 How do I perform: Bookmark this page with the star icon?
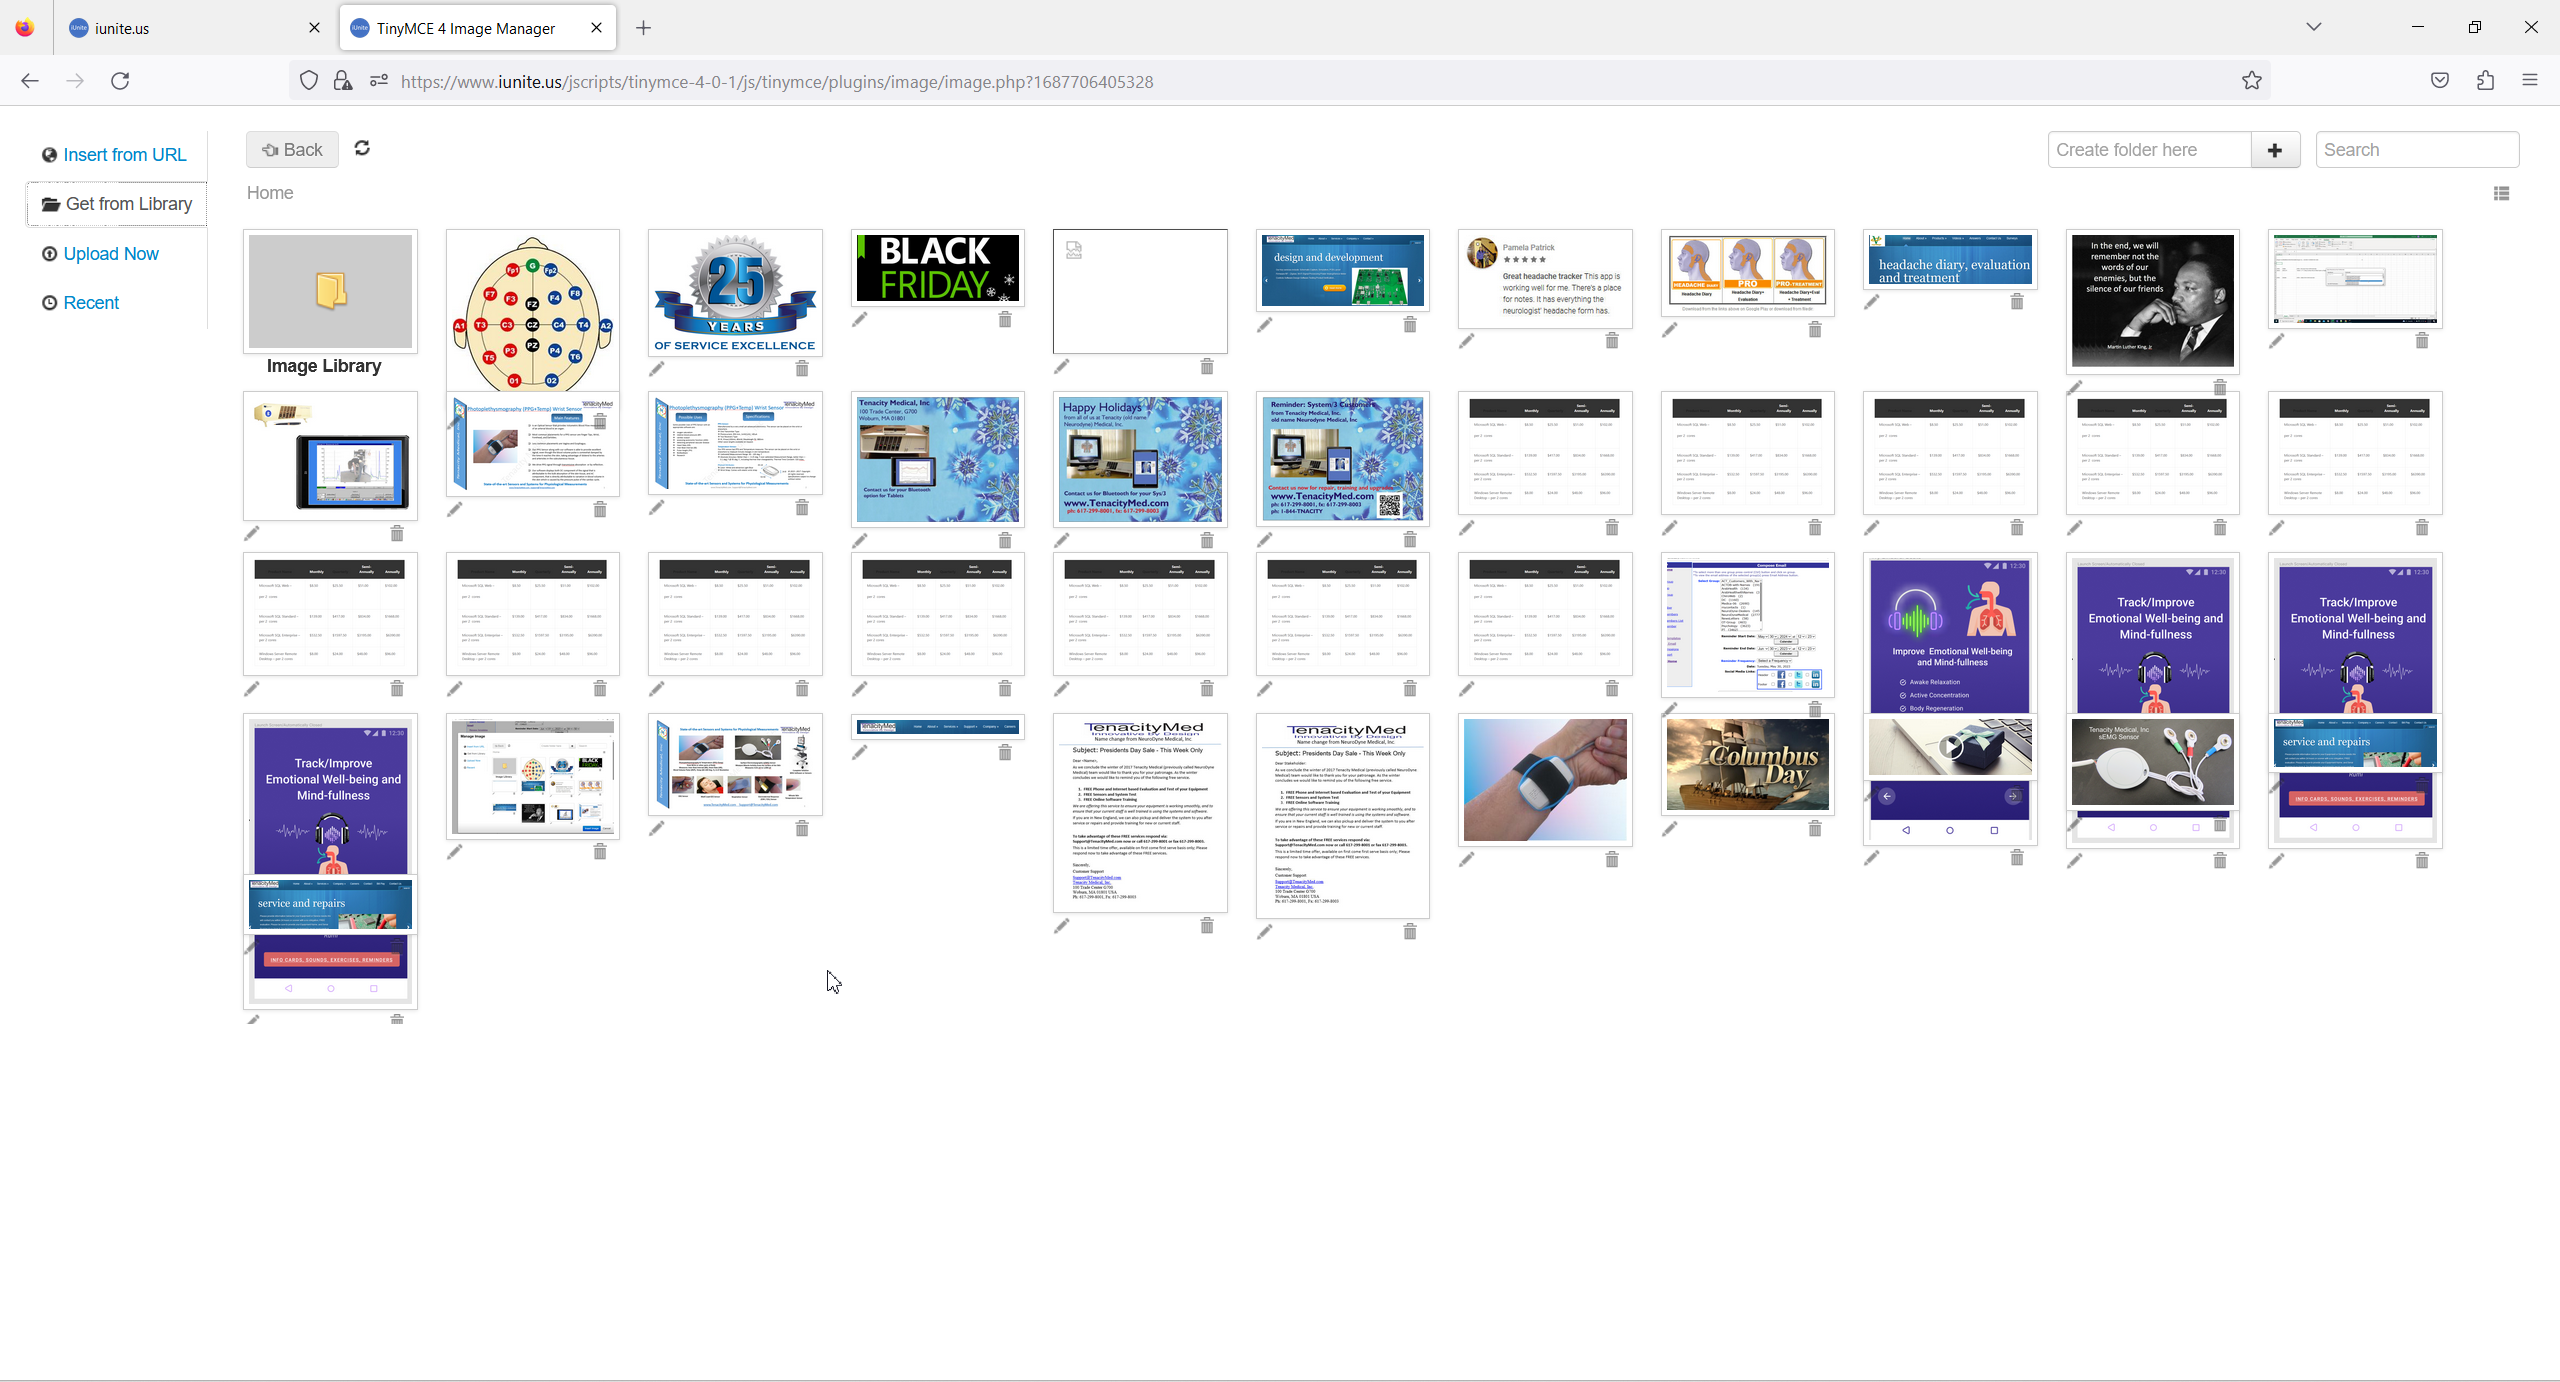[x=2251, y=81]
